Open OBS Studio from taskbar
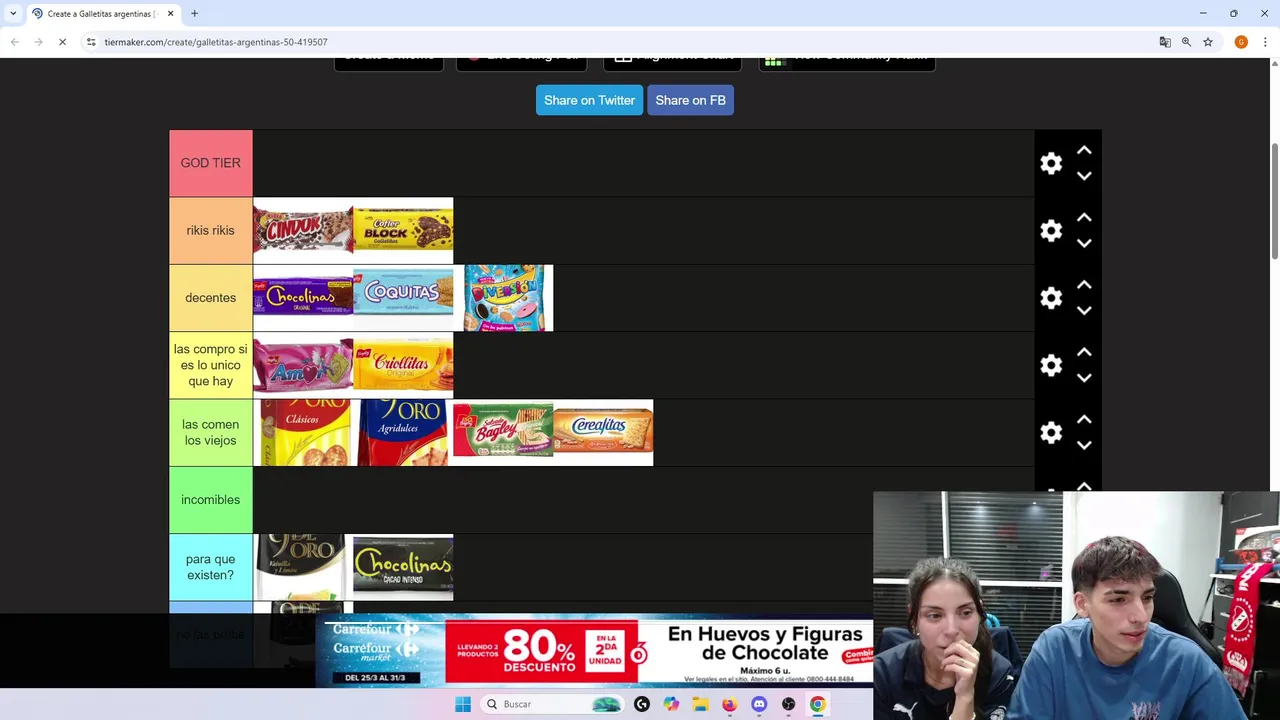The image size is (1280, 720). coord(789,704)
